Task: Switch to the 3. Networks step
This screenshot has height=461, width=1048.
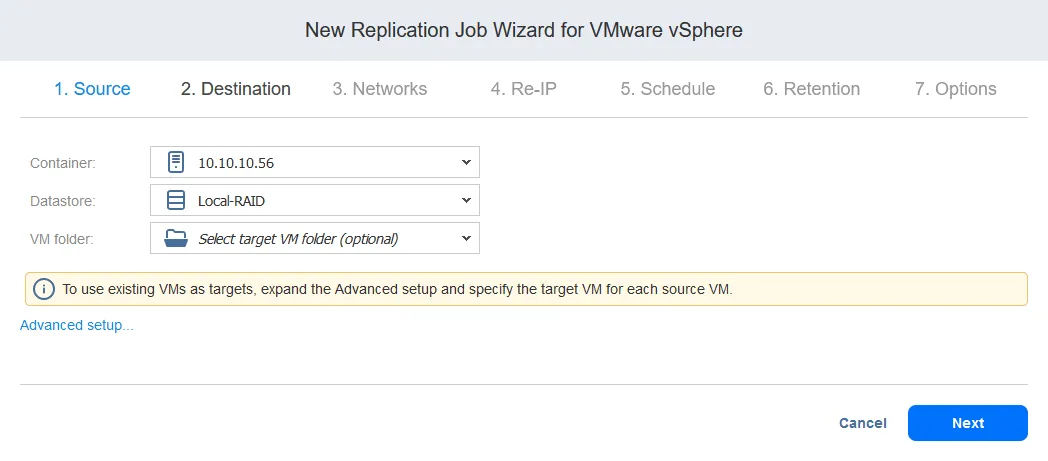Action: [380, 89]
